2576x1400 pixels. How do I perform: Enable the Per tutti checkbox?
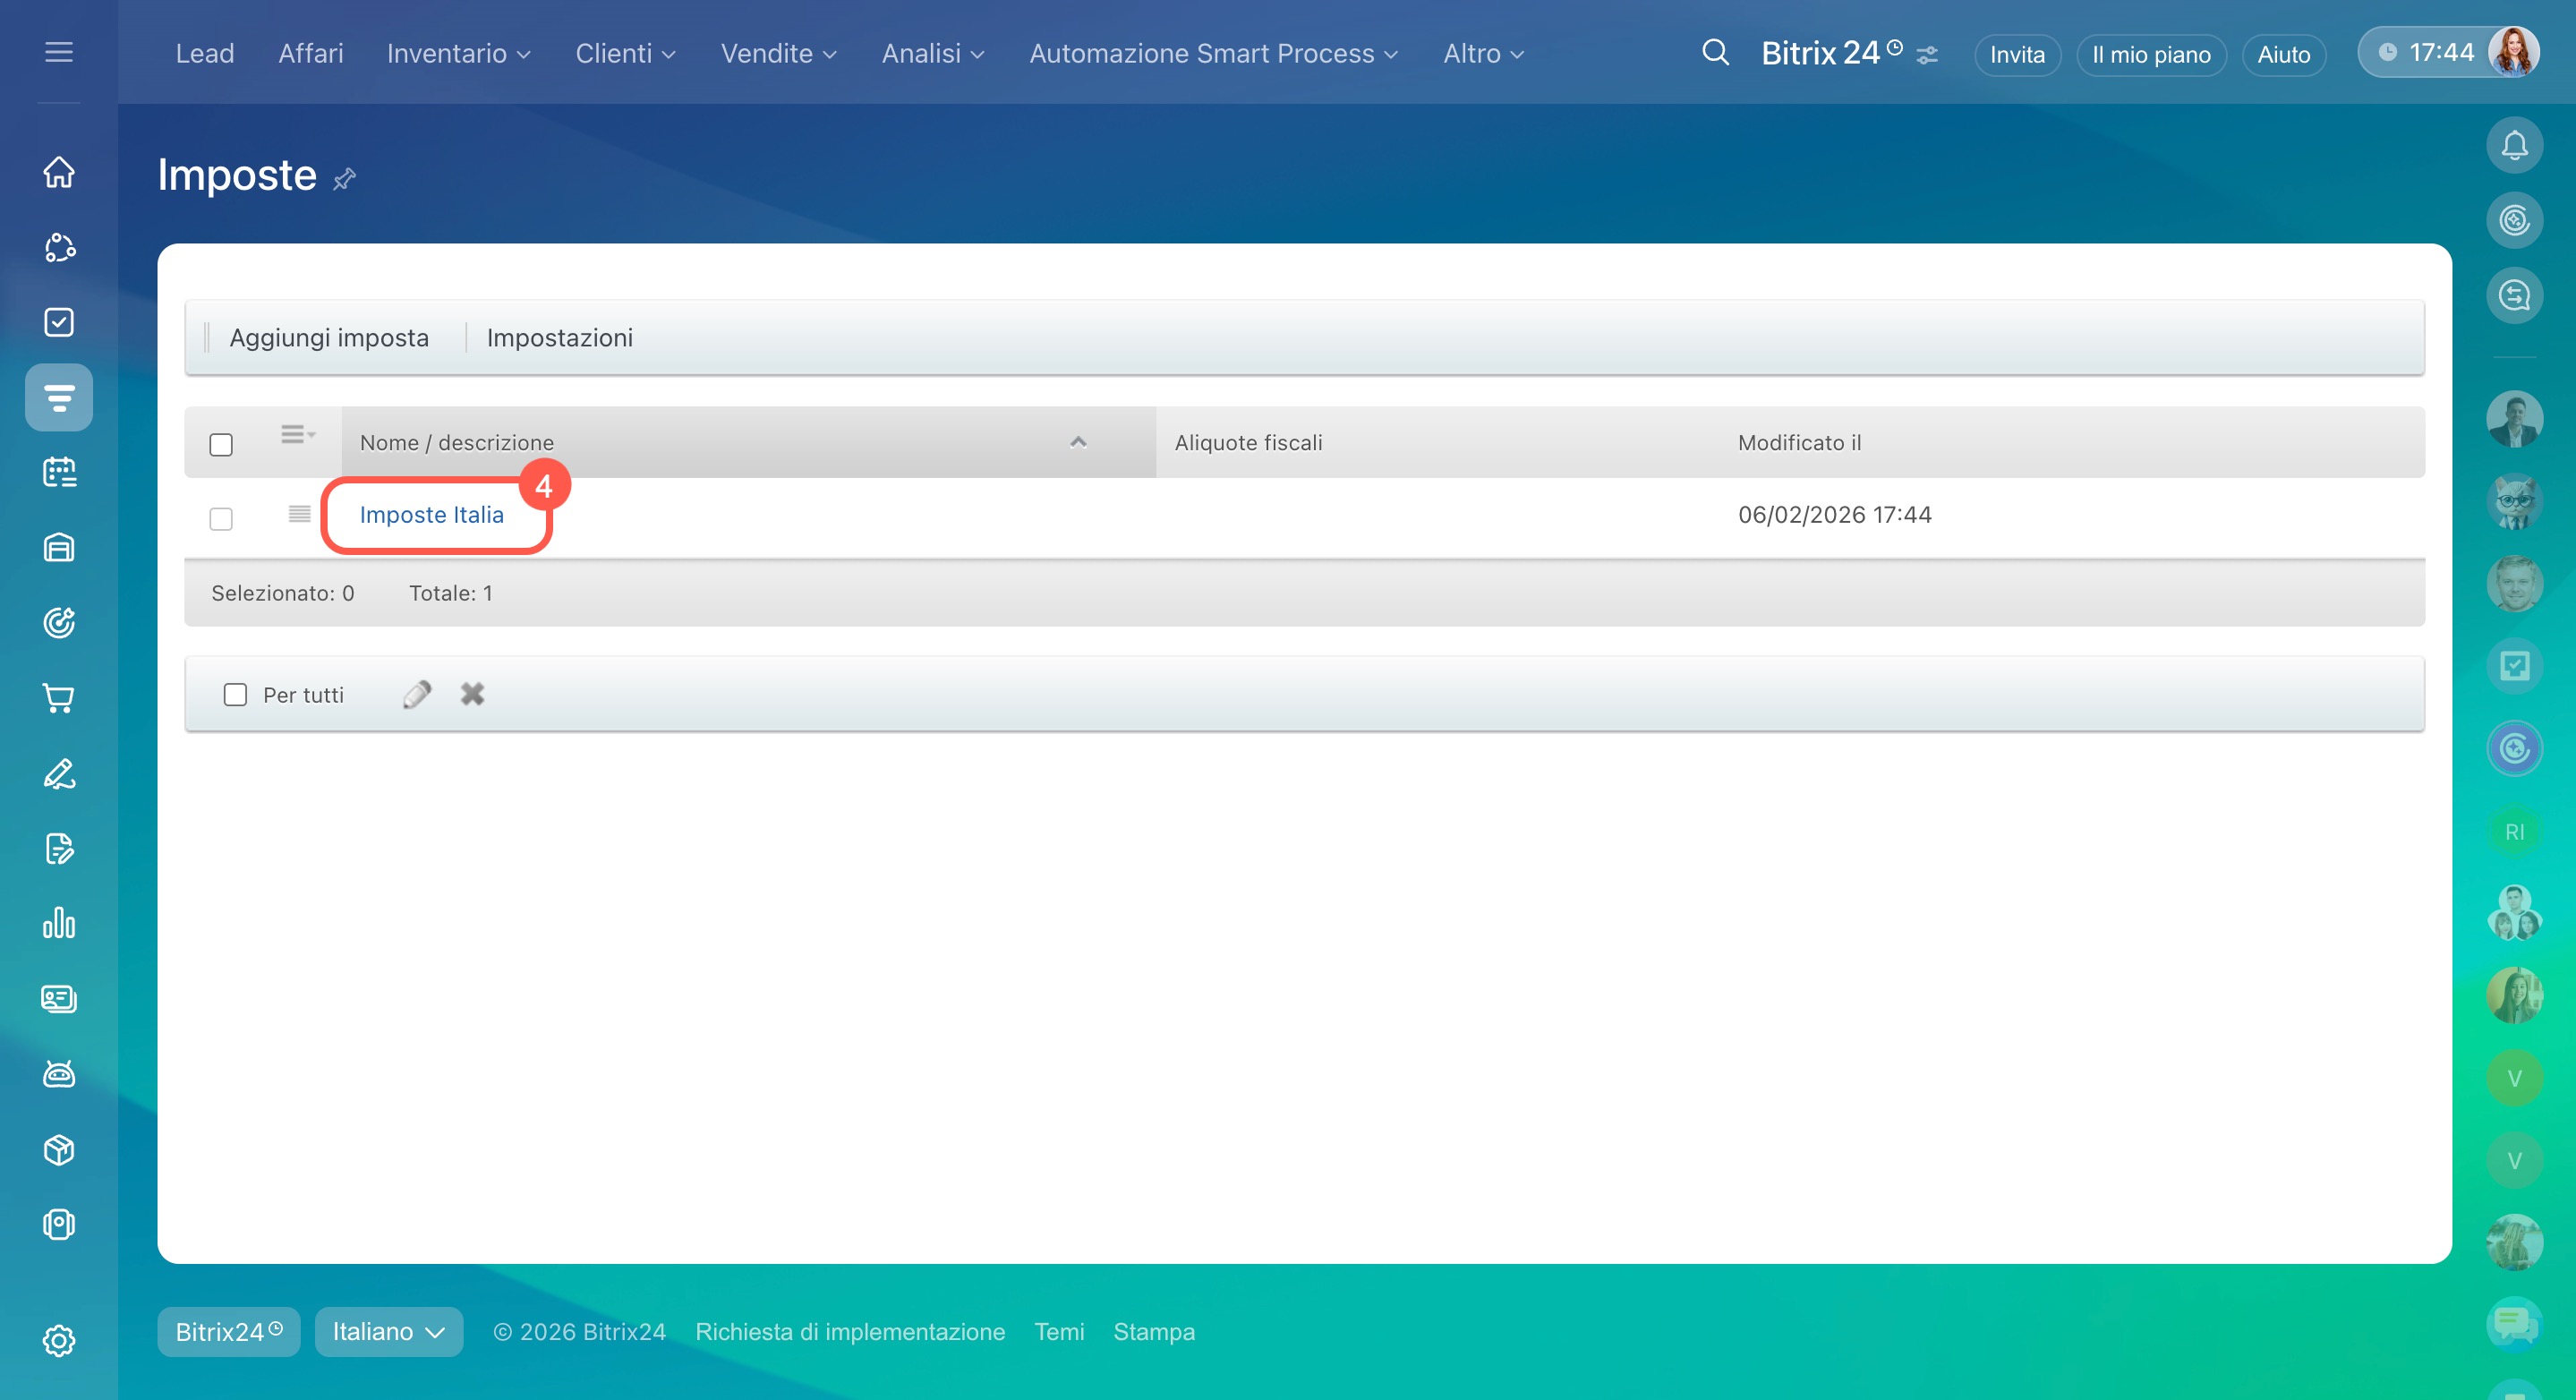point(235,694)
